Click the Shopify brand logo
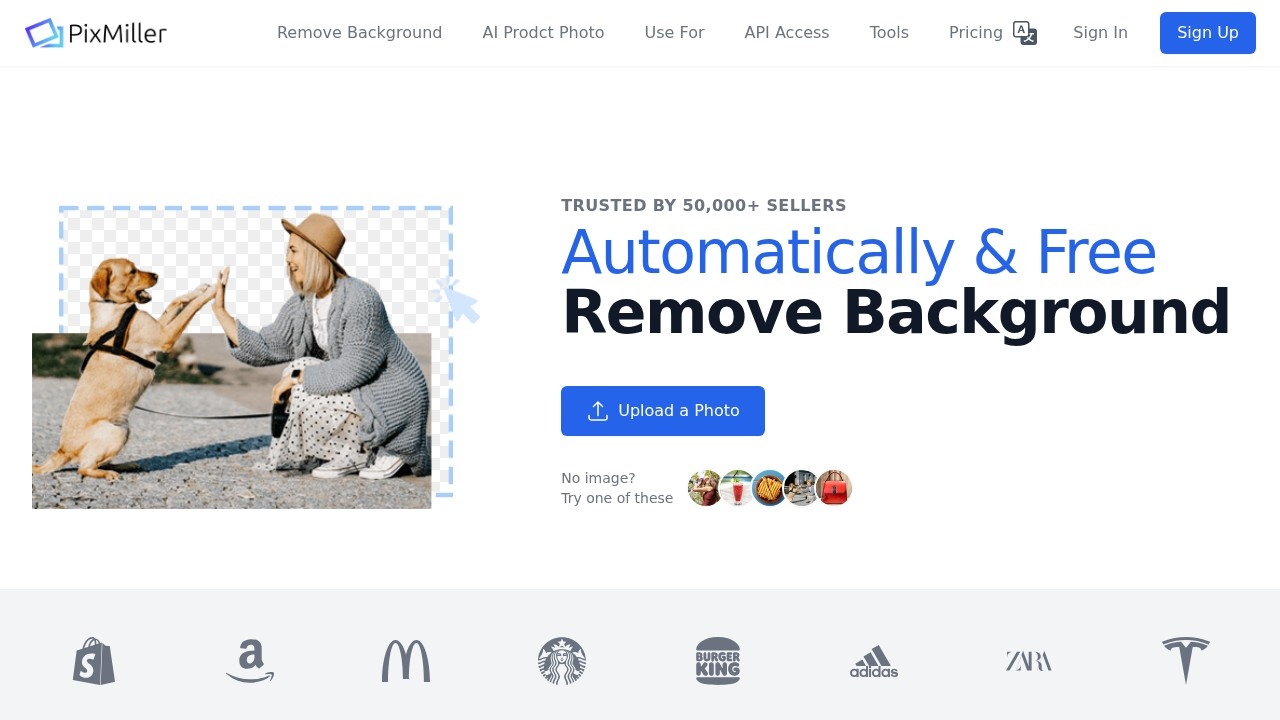The image size is (1280, 720). click(94, 661)
